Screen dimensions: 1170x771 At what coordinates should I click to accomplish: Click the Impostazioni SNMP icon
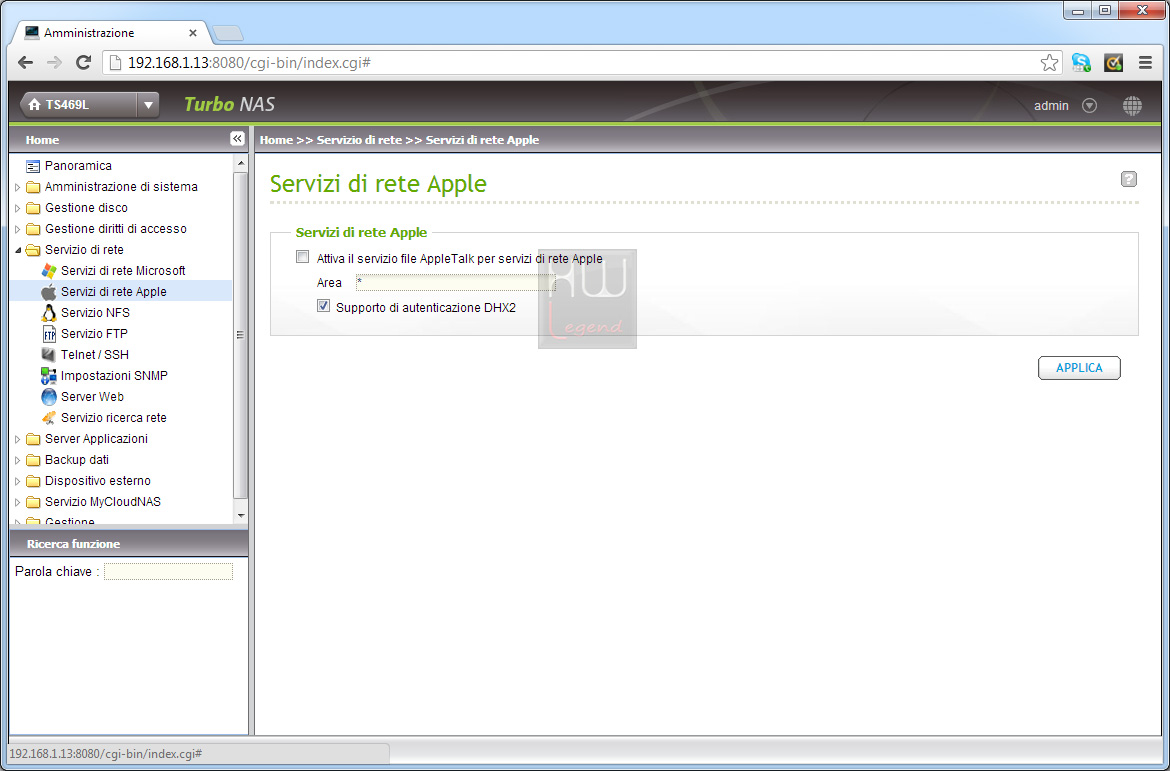click(x=49, y=375)
